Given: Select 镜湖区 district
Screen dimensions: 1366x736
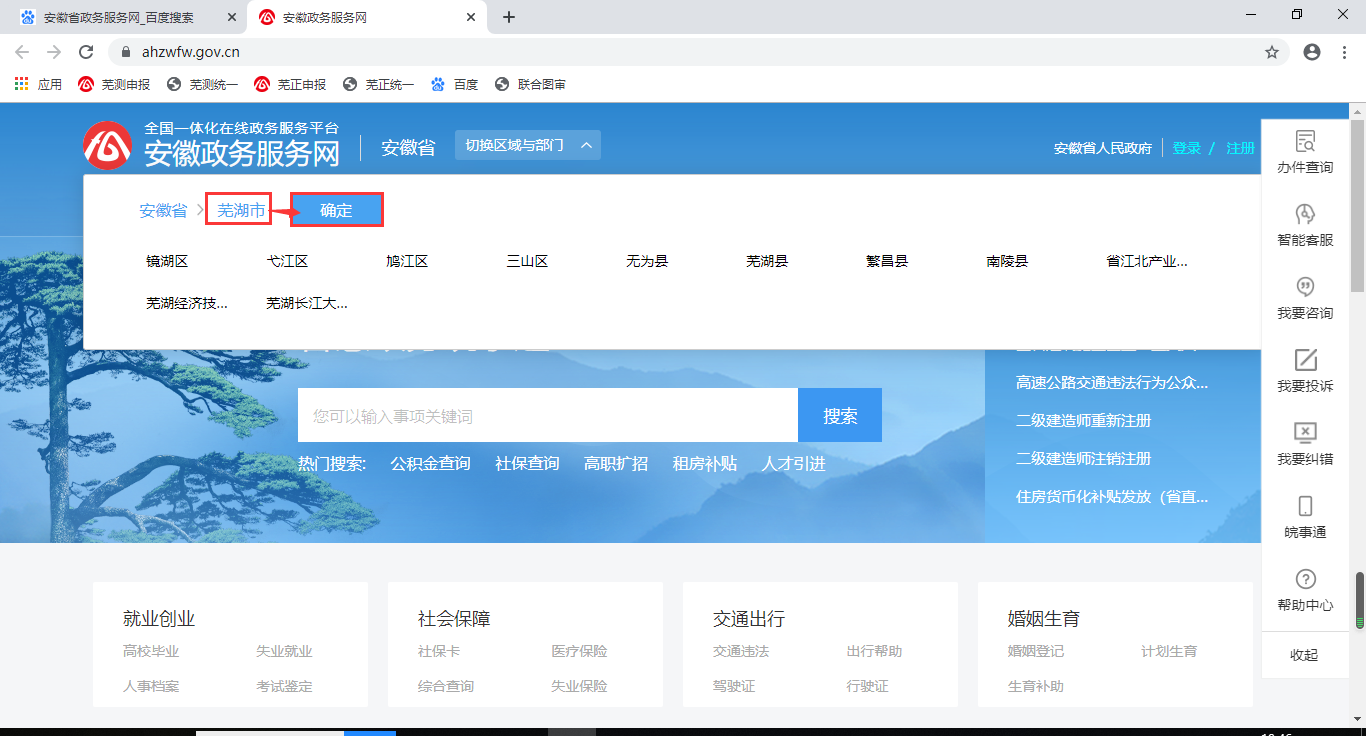Looking at the screenshot, I should (x=167, y=262).
